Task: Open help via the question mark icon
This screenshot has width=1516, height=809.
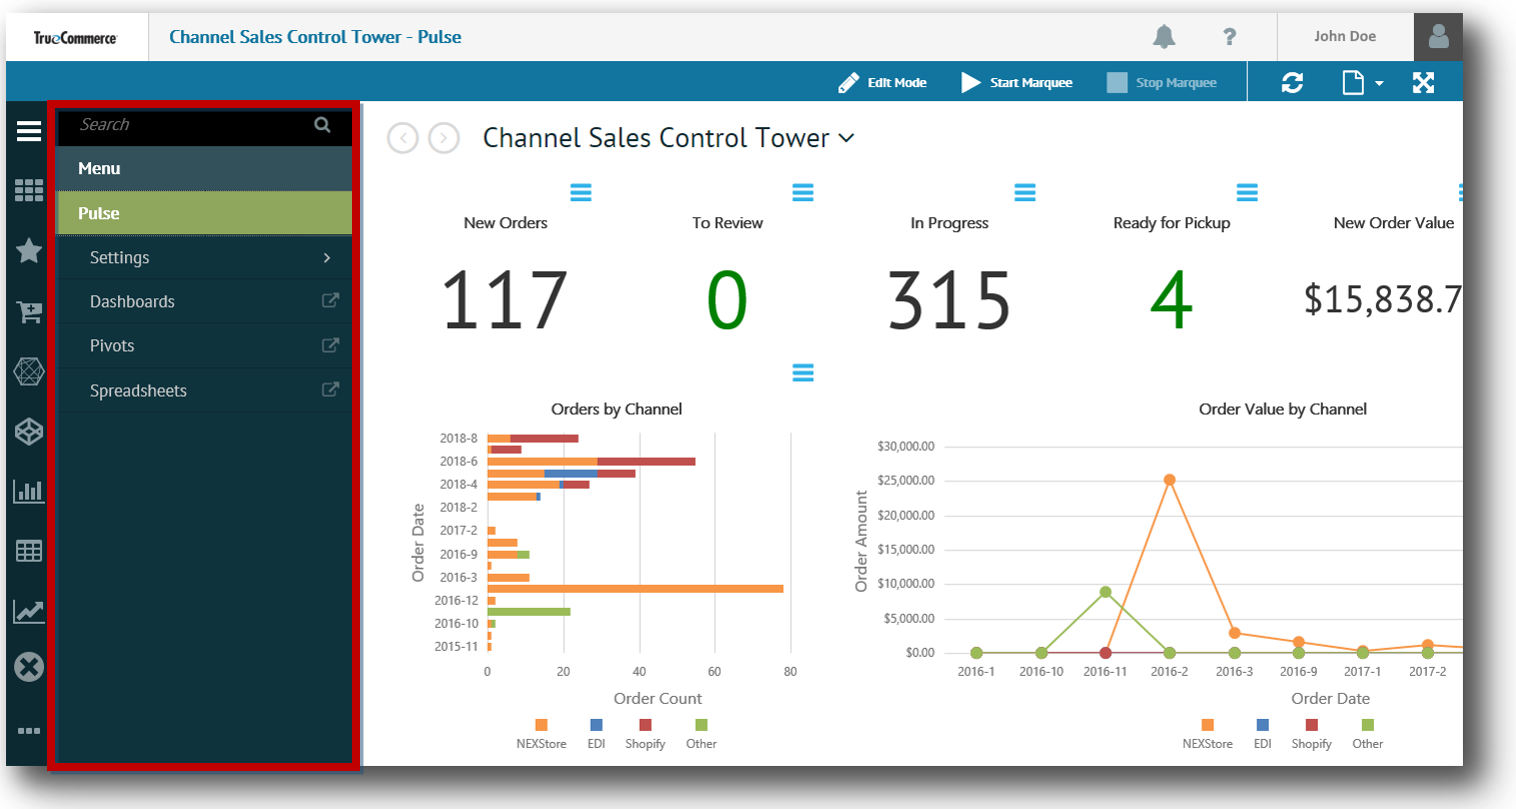Action: [1229, 37]
